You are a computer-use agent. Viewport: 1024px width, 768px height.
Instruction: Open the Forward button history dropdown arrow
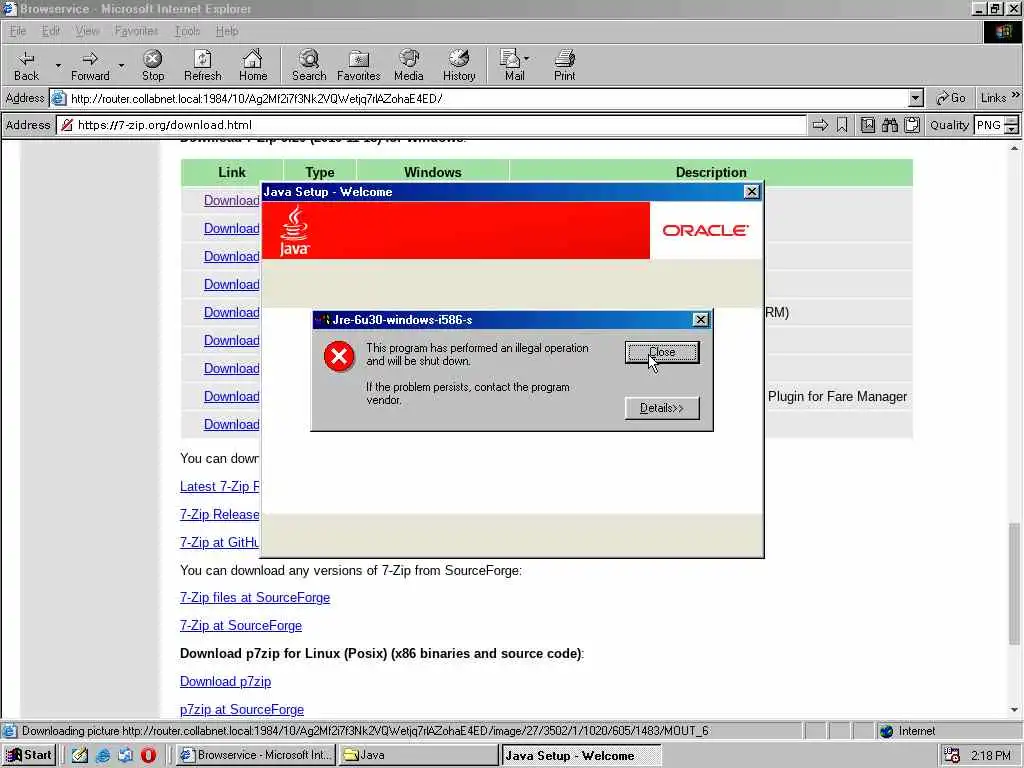click(x=121, y=65)
